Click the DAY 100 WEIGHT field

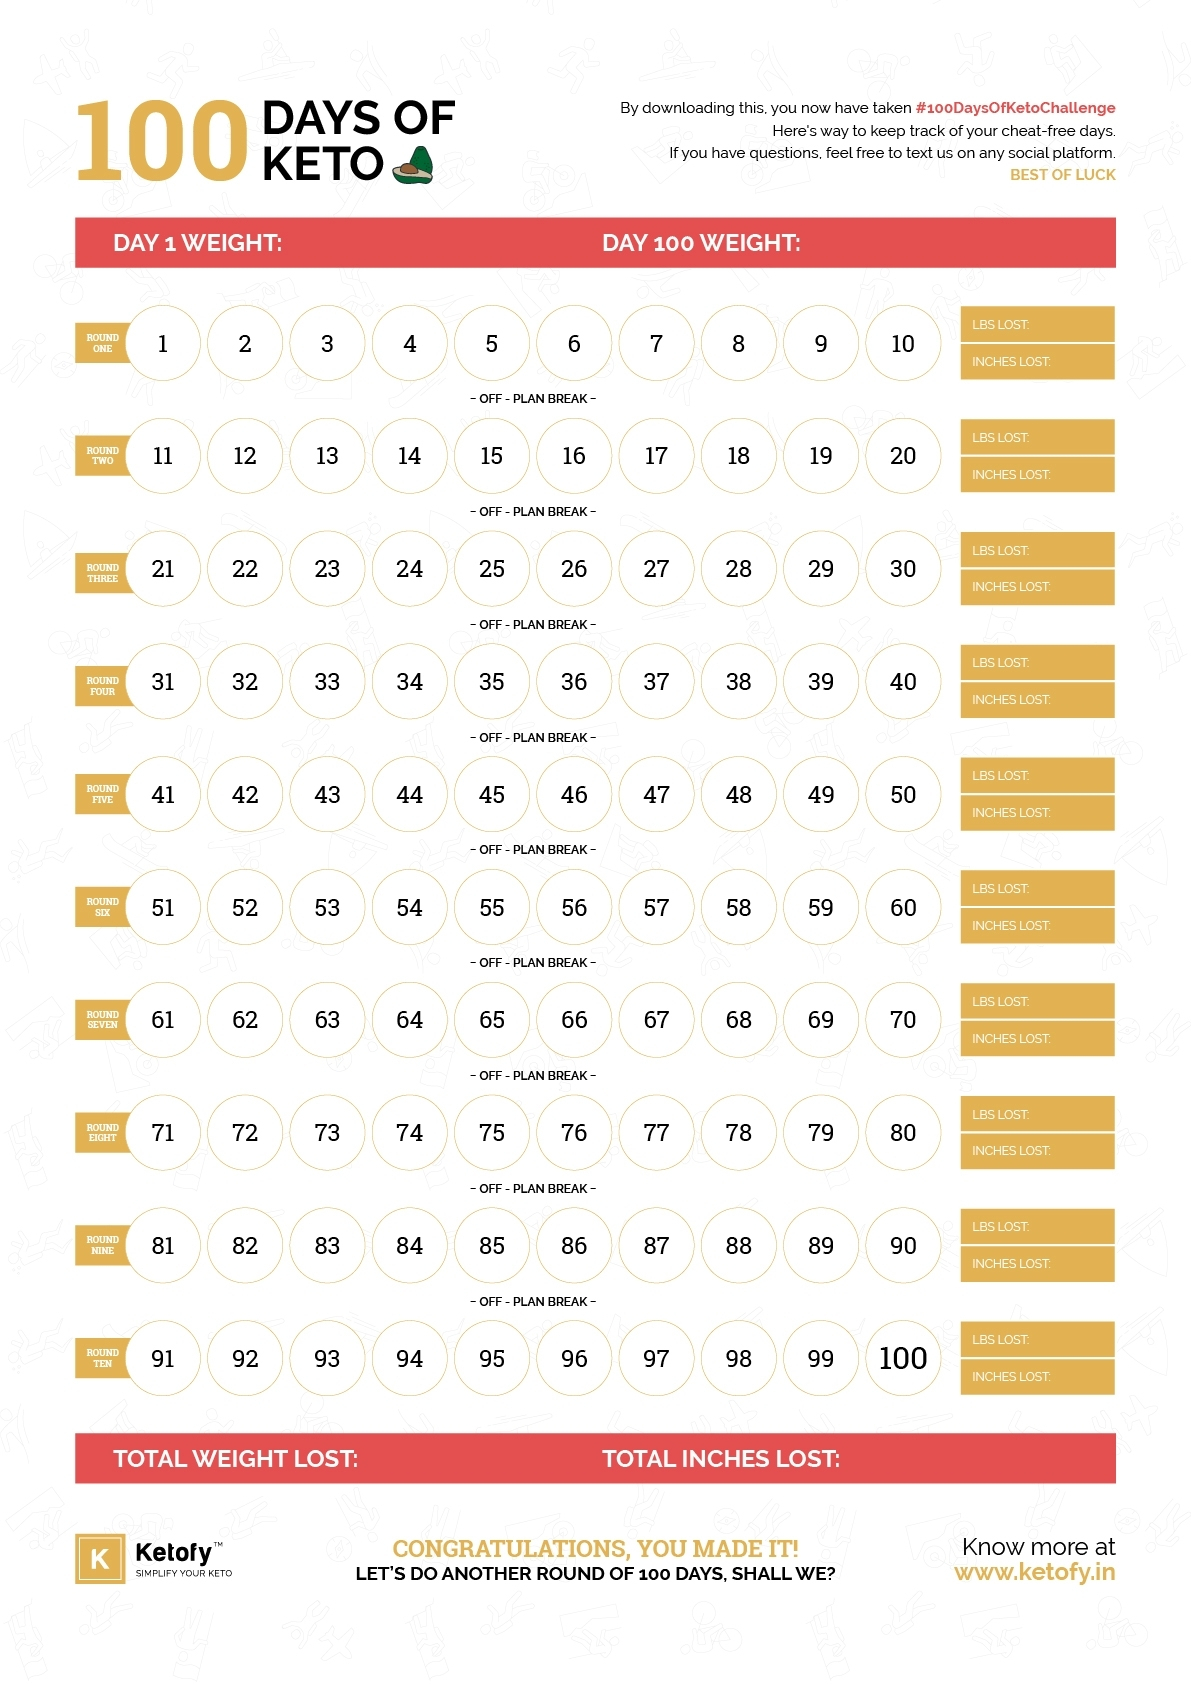tap(855, 243)
